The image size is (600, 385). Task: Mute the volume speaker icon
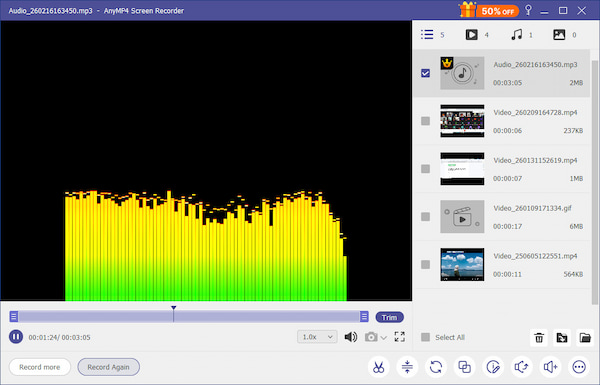tap(351, 337)
